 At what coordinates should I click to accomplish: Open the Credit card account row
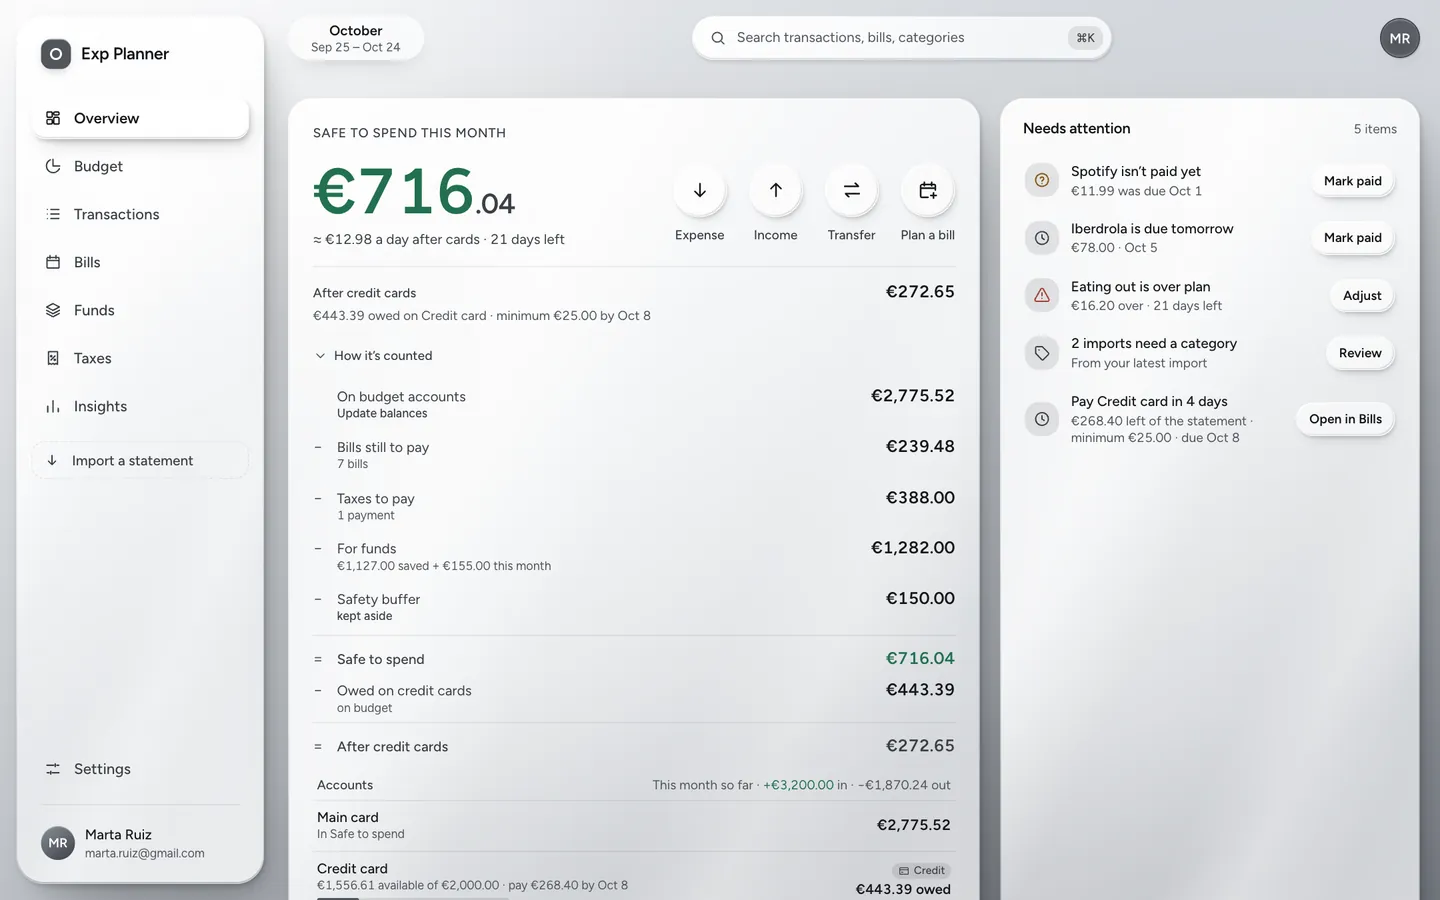tap(634, 877)
